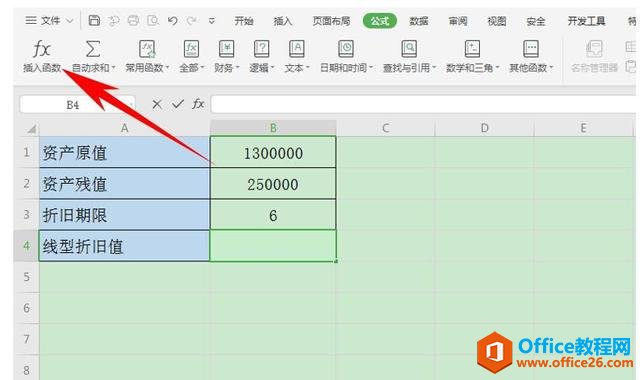Select row 5 header

point(27,277)
